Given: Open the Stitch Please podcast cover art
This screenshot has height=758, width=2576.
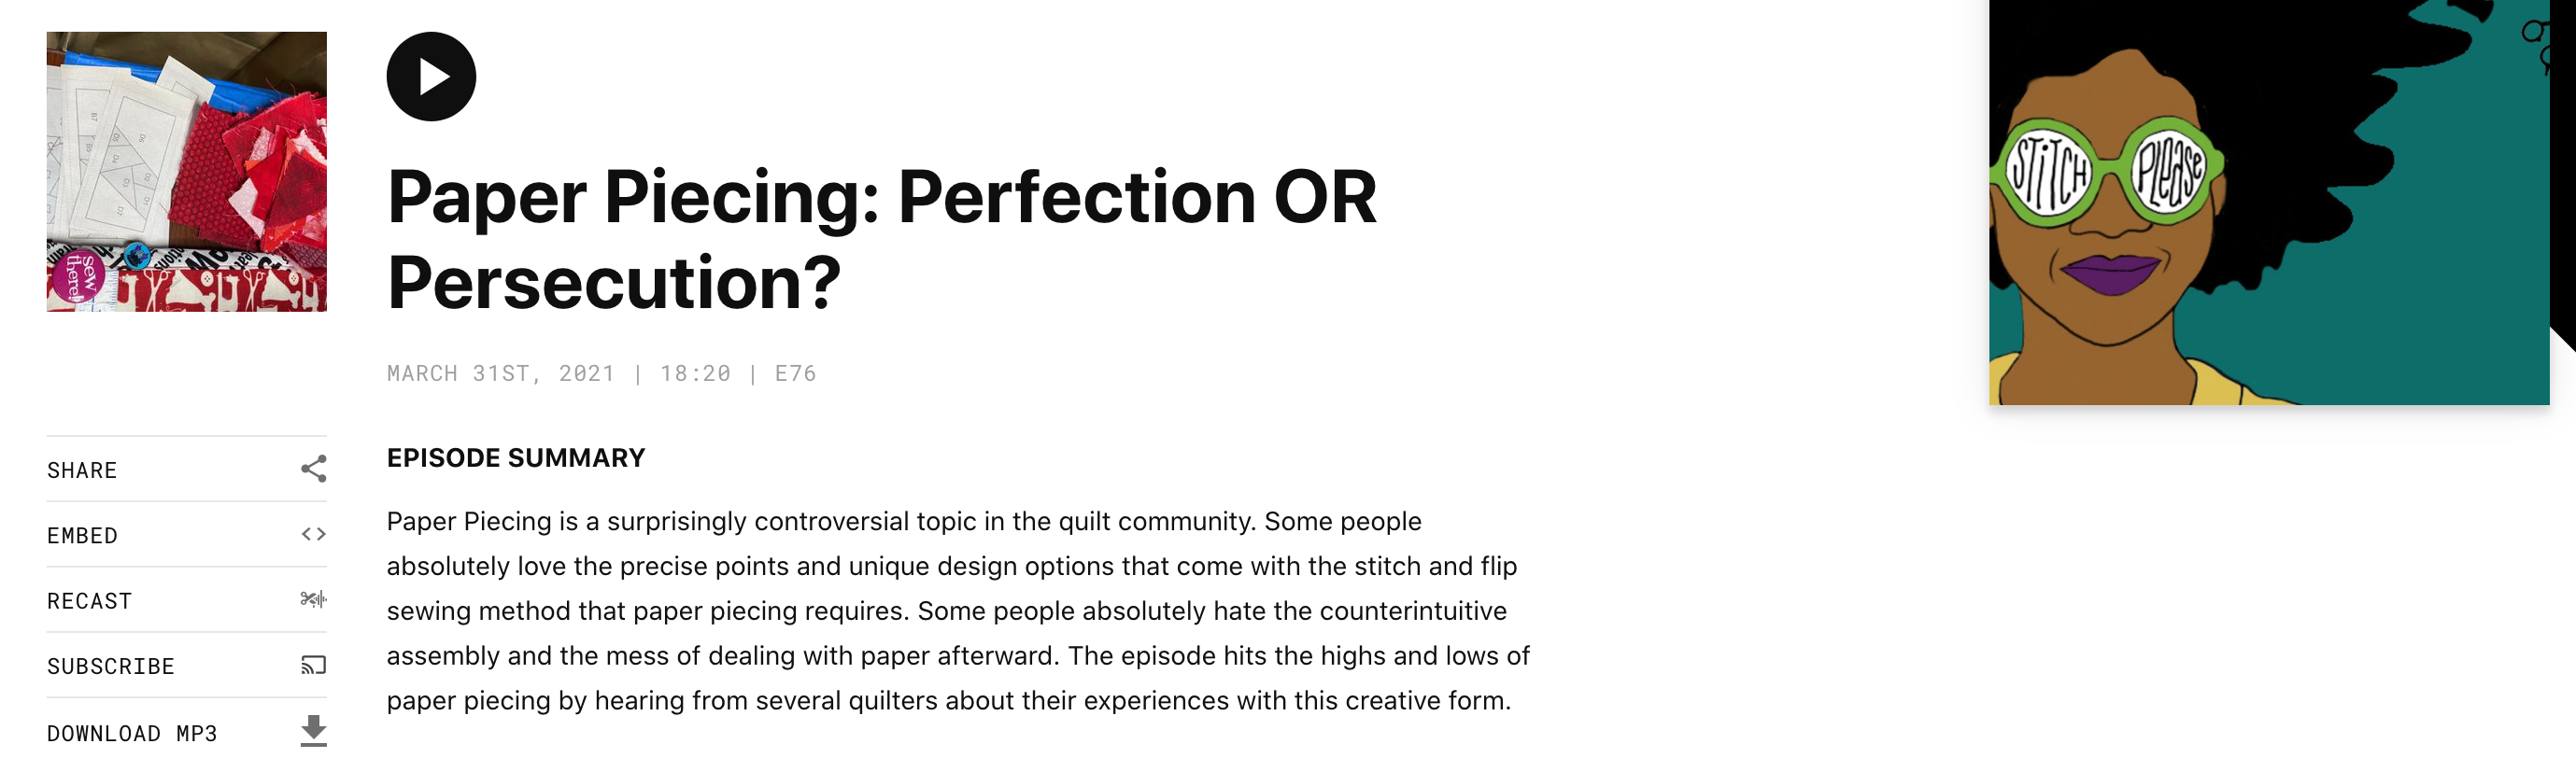Looking at the screenshot, I should 2268,202.
